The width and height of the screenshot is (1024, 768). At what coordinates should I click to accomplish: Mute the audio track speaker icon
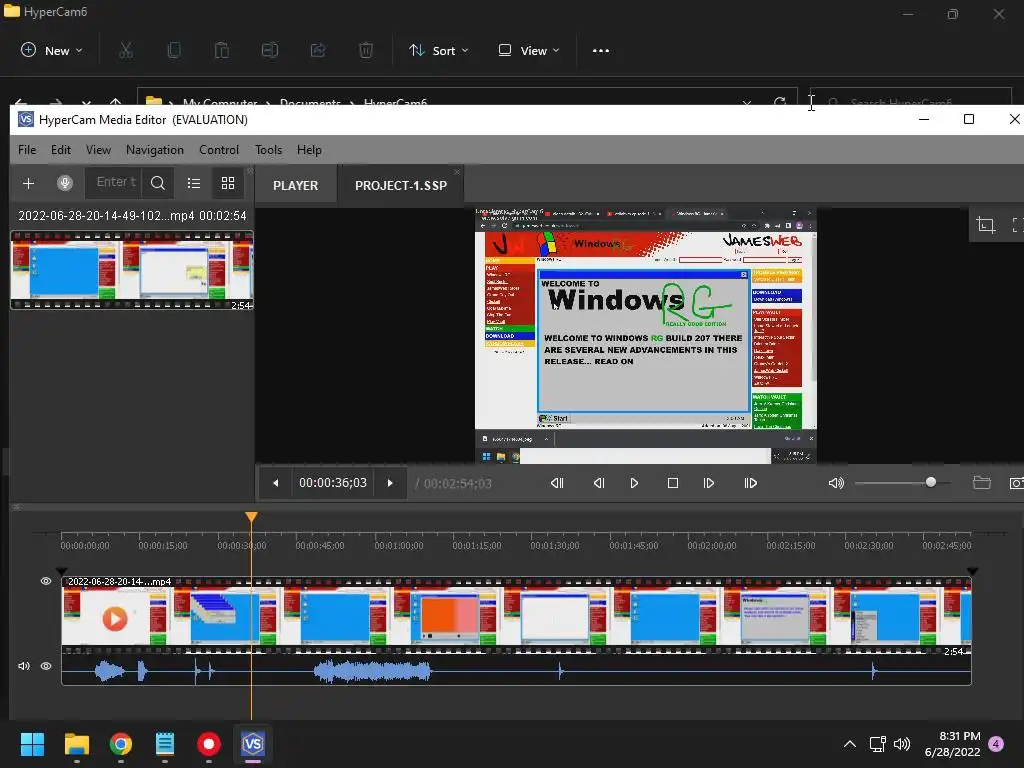[x=24, y=666]
